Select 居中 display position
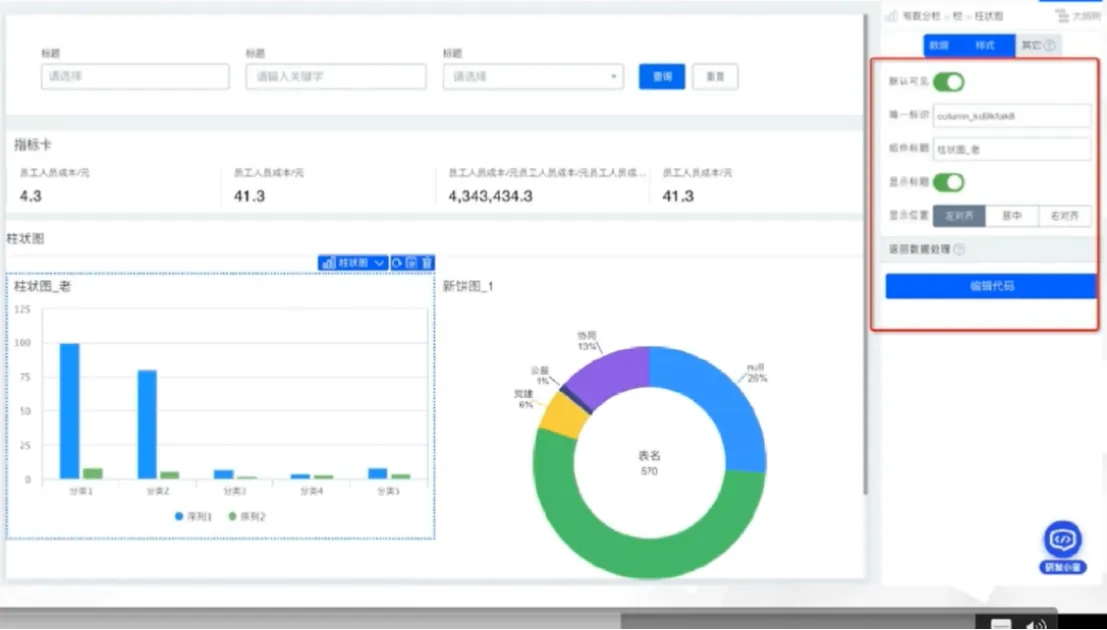Viewport: 1107px width, 630px height. (1012, 216)
